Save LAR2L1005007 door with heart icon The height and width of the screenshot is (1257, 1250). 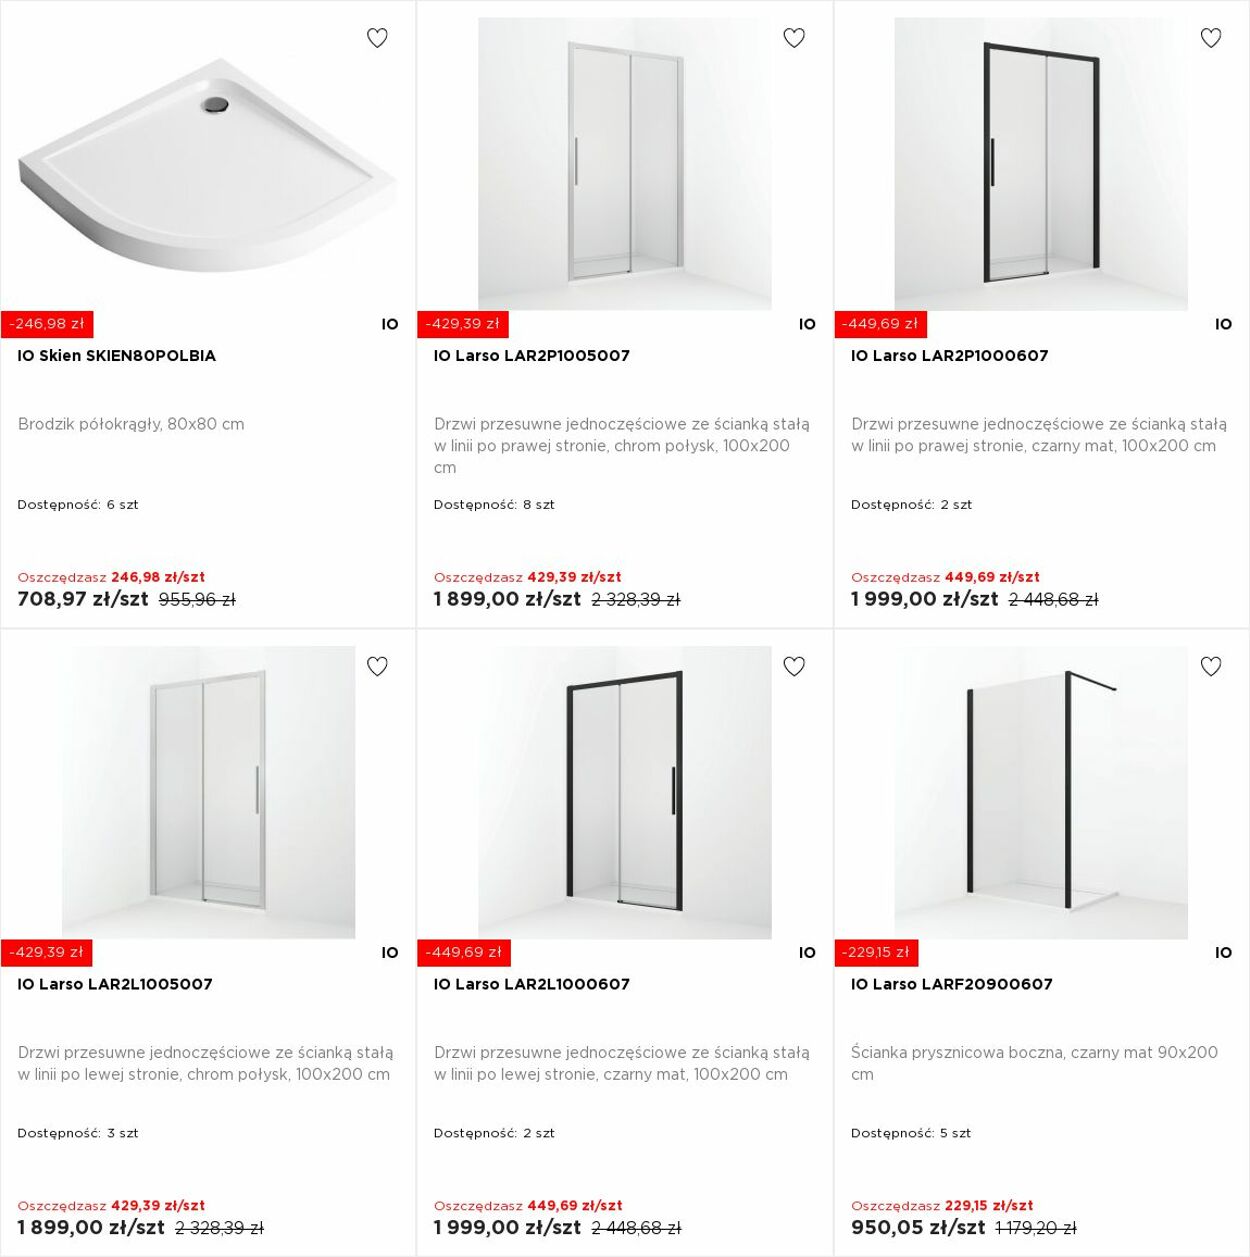[x=377, y=666]
